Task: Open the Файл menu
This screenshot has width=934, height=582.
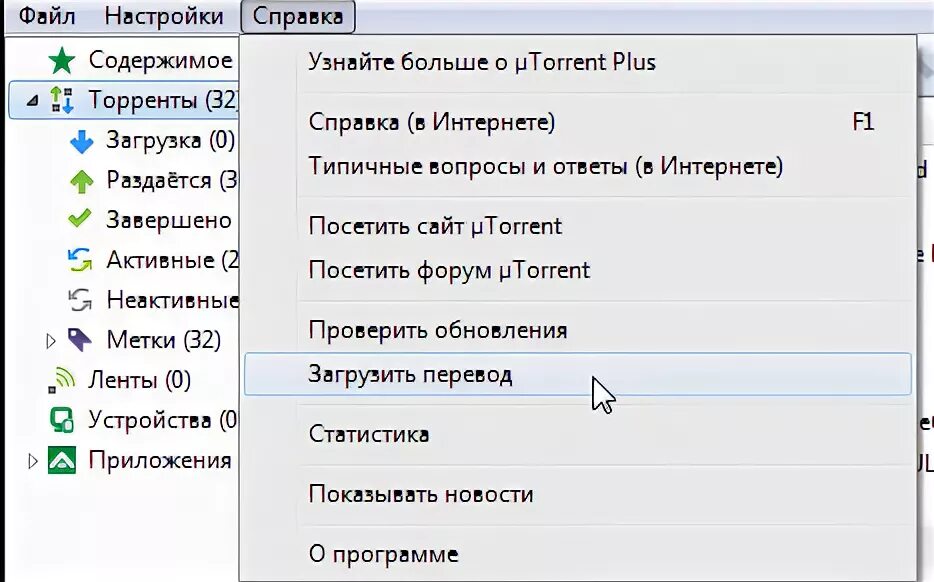Action: [47, 16]
